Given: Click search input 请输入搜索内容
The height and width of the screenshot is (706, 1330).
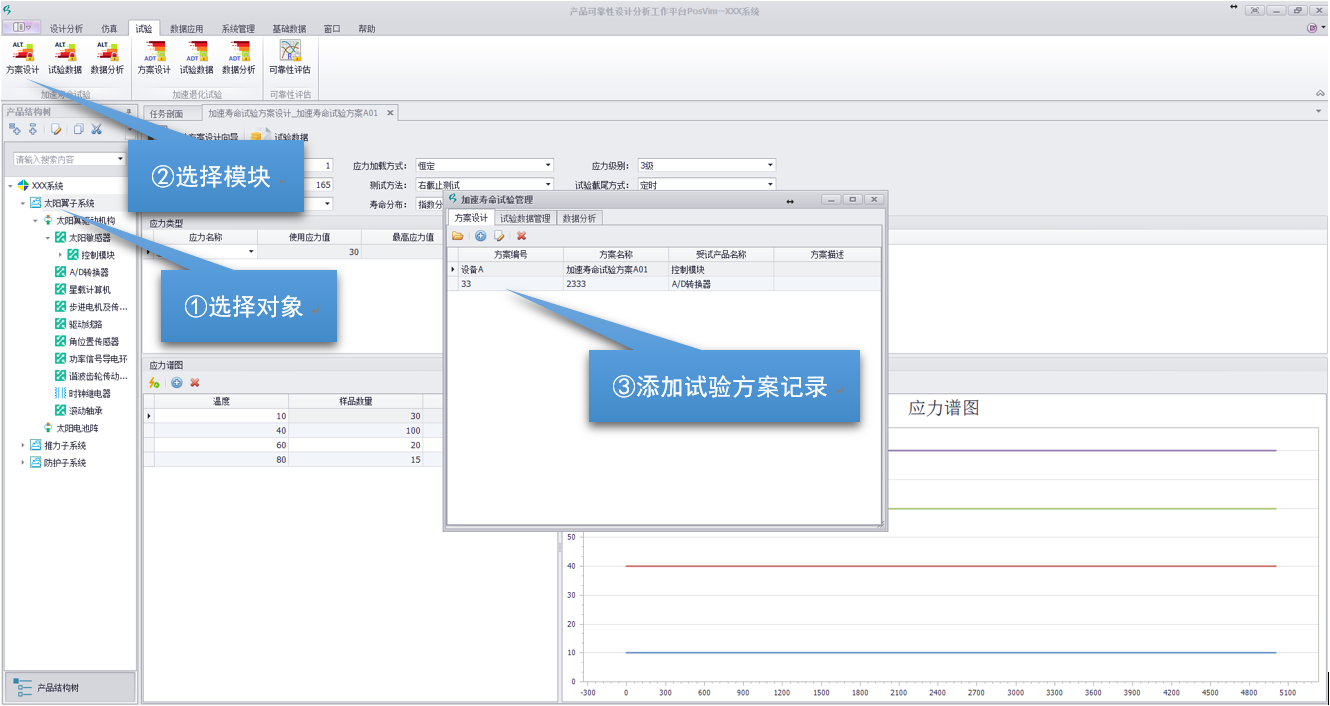Looking at the screenshot, I should [63, 159].
